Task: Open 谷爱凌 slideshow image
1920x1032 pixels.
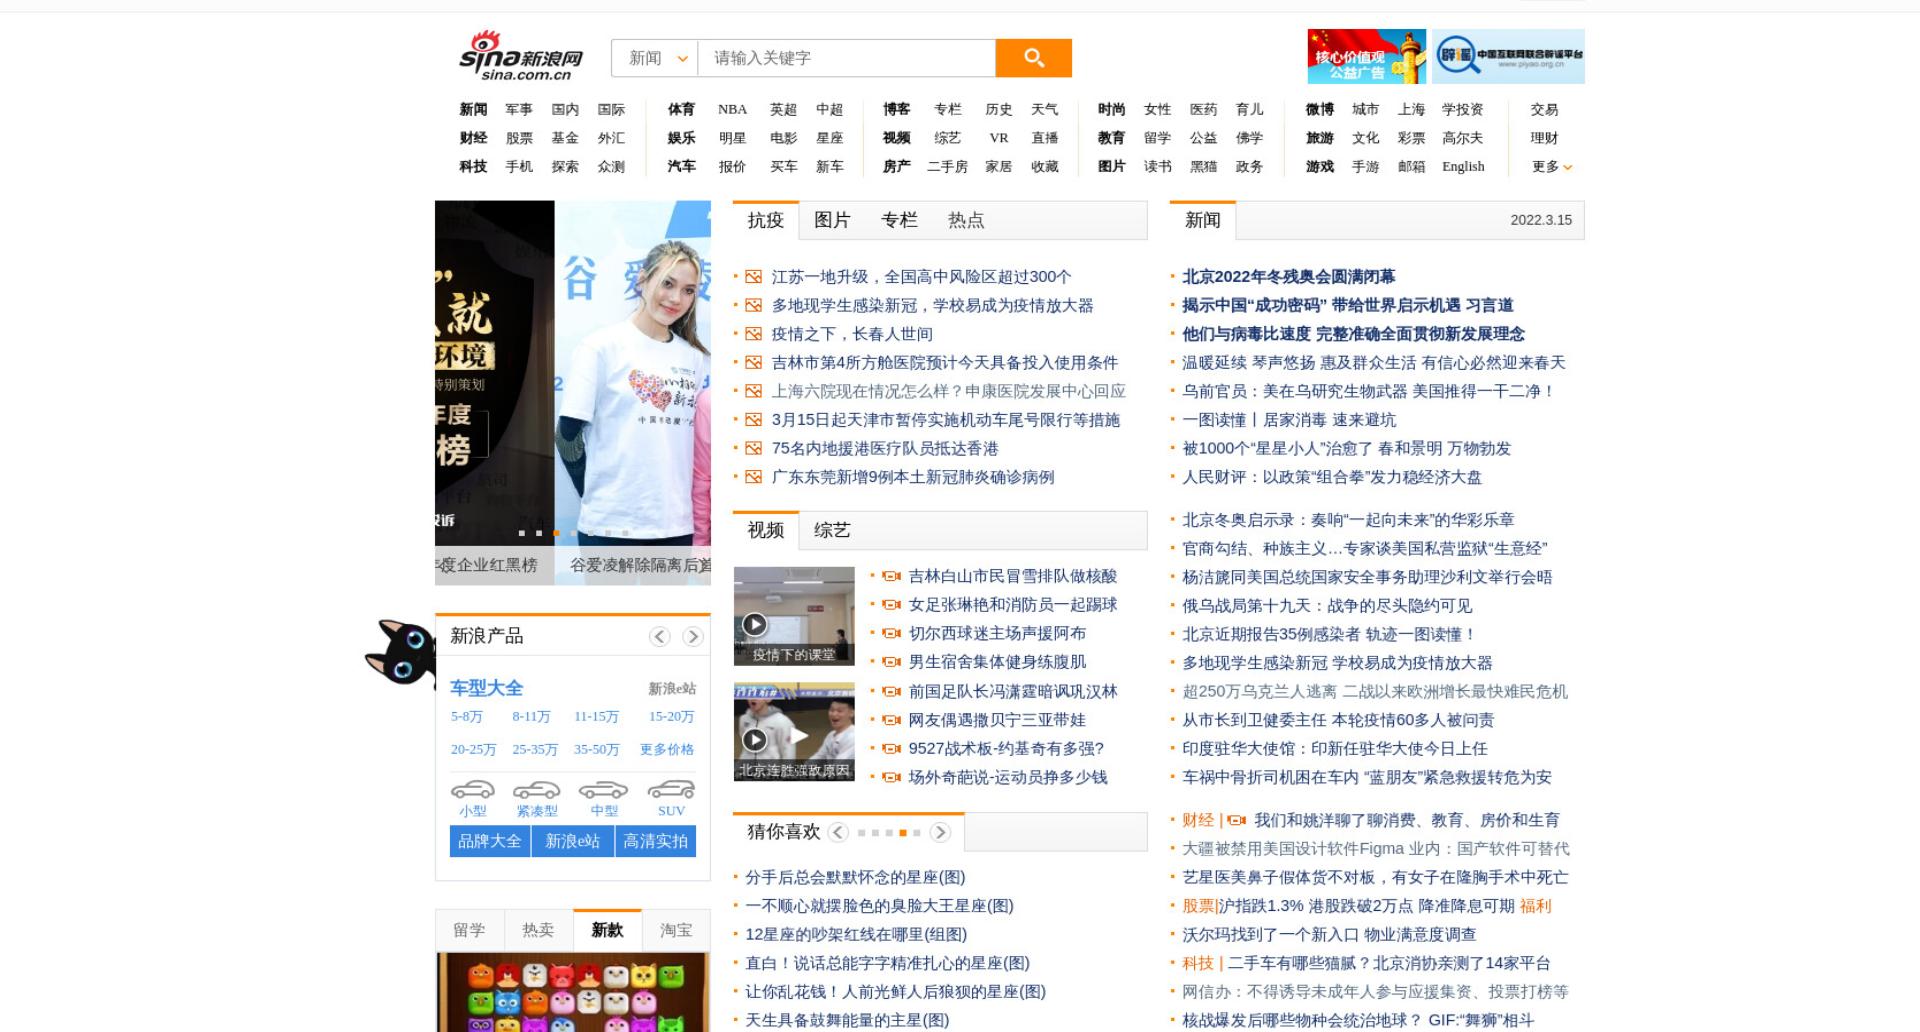Action: coord(633,373)
